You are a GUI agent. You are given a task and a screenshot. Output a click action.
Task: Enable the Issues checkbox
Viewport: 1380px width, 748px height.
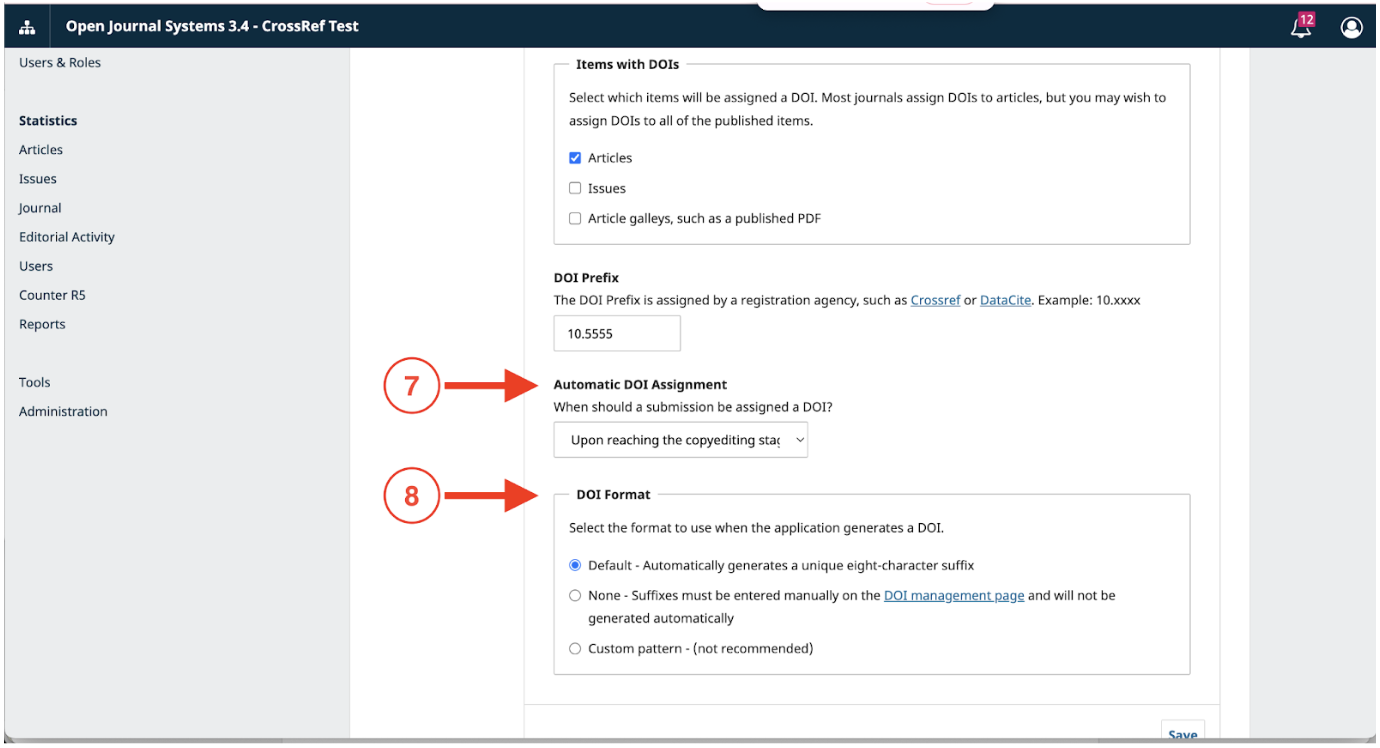[x=575, y=188]
